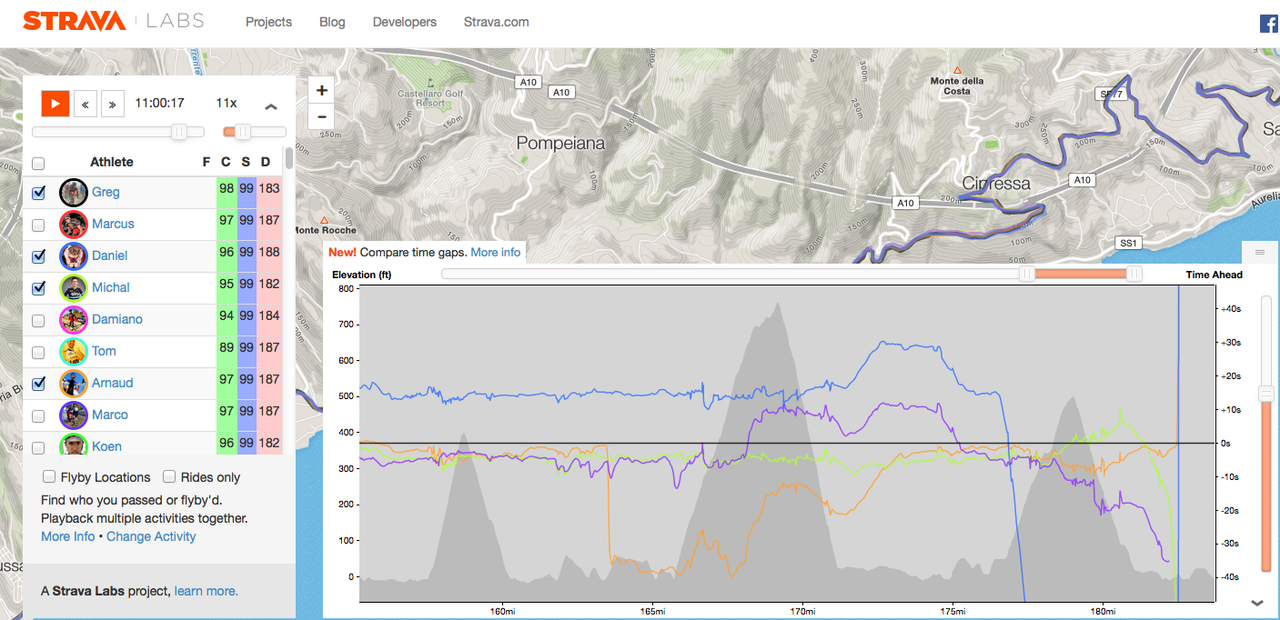Open the Blog menu item
1280x620 pixels.
coord(332,22)
